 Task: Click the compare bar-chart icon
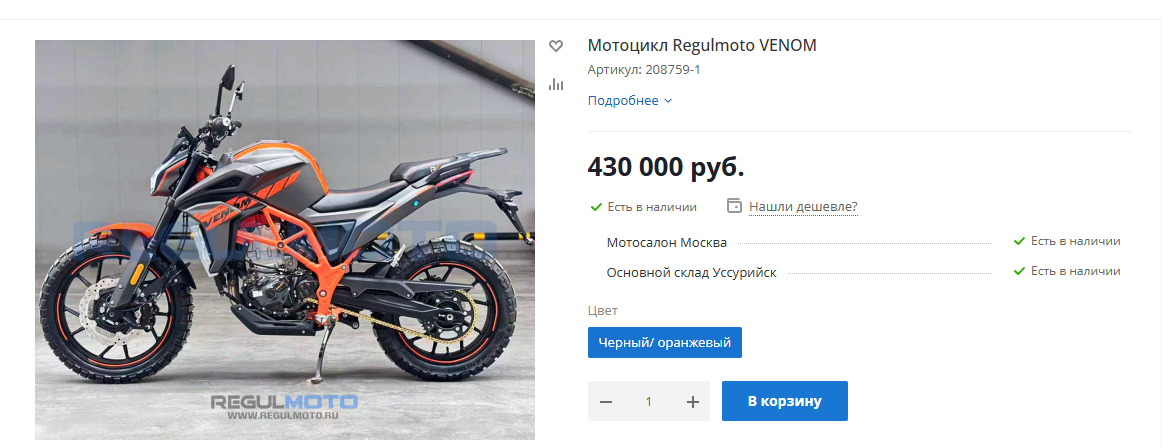pyautogui.click(x=555, y=84)
